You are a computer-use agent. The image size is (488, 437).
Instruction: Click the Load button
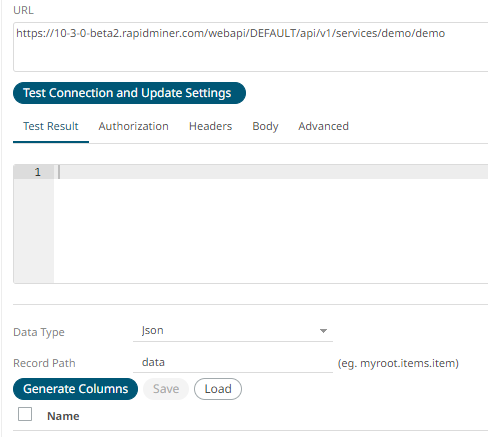218,389
